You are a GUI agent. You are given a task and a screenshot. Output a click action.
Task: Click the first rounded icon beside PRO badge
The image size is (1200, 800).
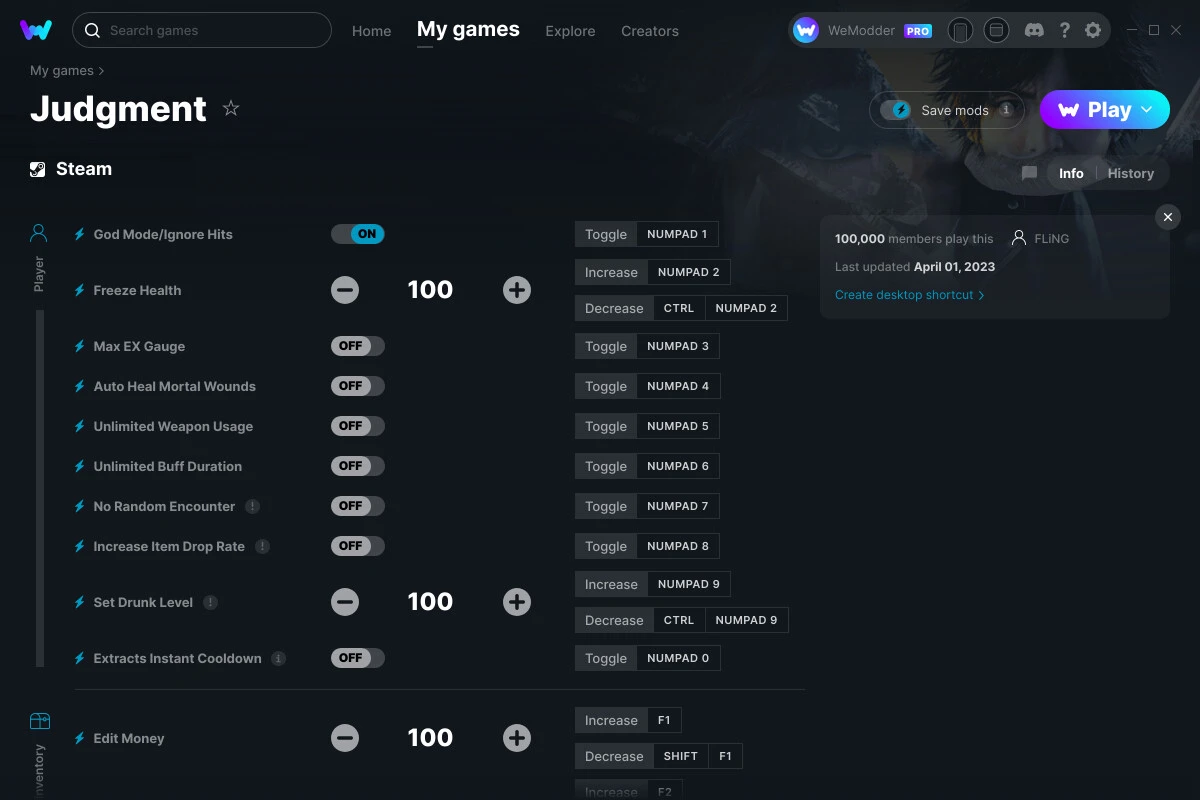click(x=960, y=30)
